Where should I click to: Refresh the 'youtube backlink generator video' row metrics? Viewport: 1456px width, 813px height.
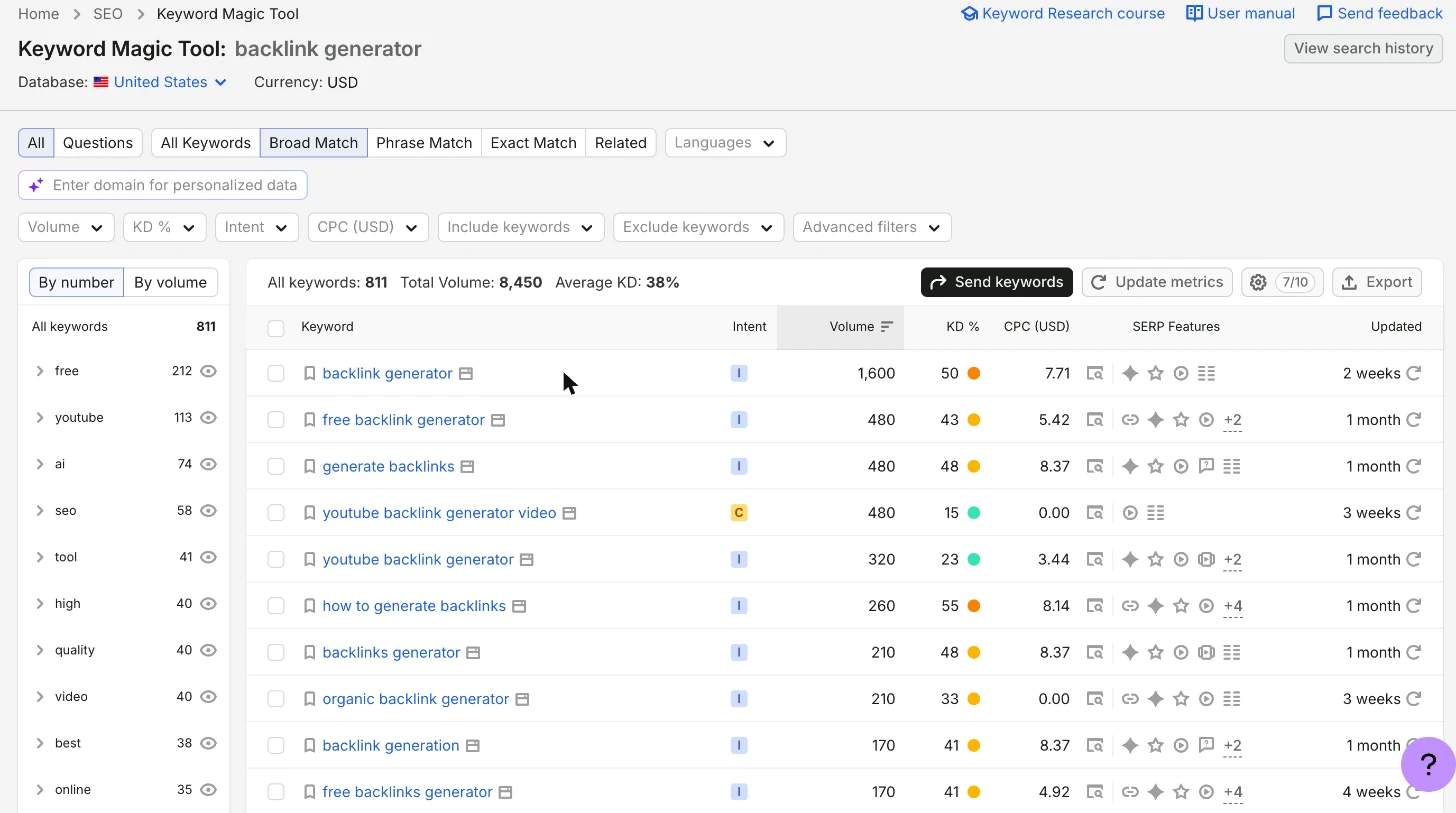pyautogui.click(x=1414, y=513)
